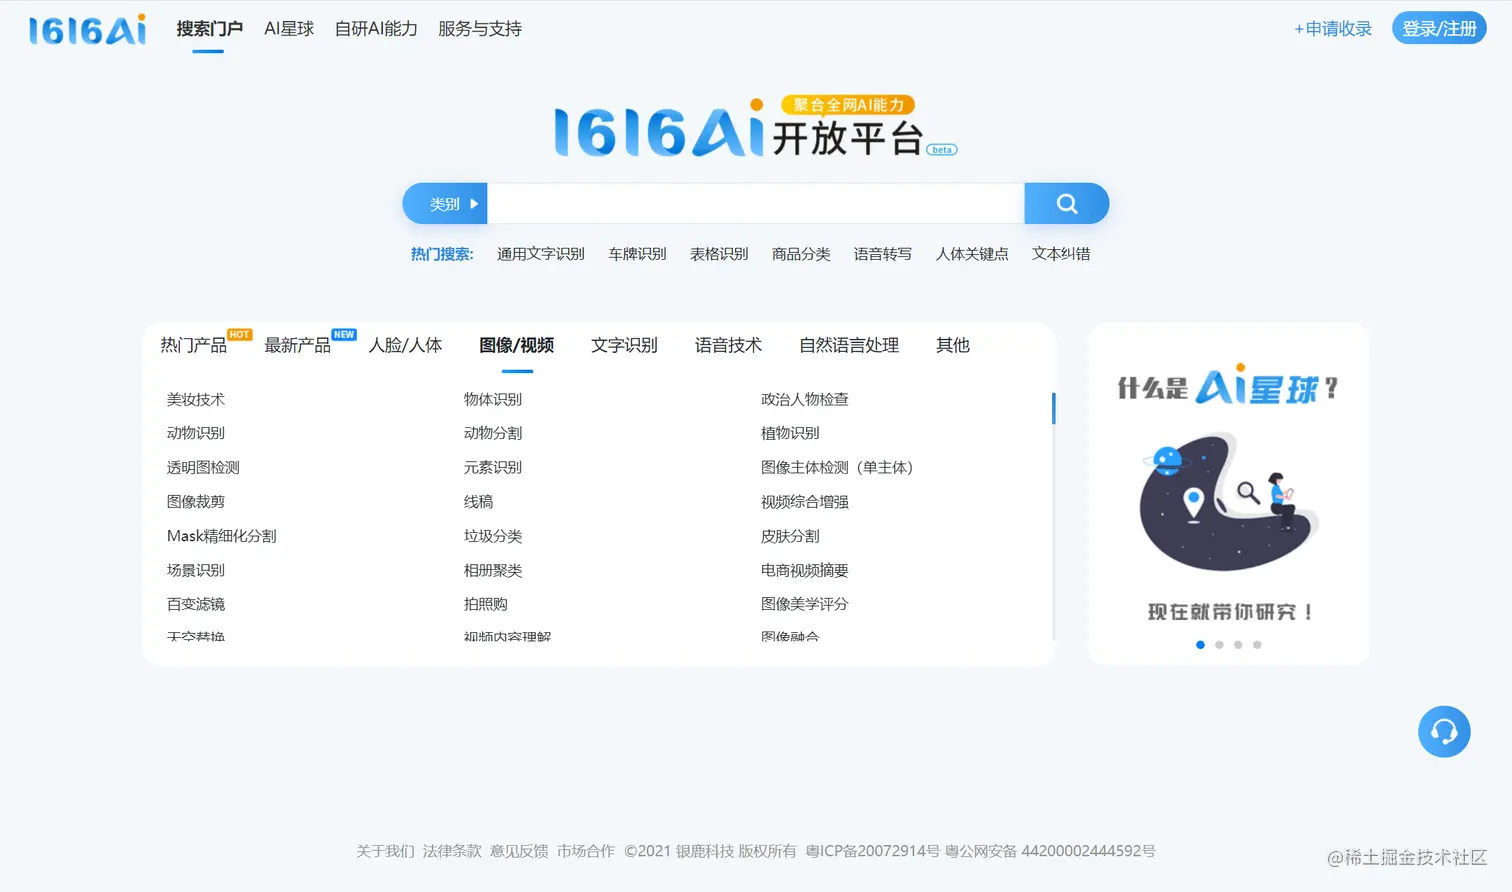Switch to the 最新产品 tab
This screenshot has width=1512, height=892.
[x=298, y=345]
